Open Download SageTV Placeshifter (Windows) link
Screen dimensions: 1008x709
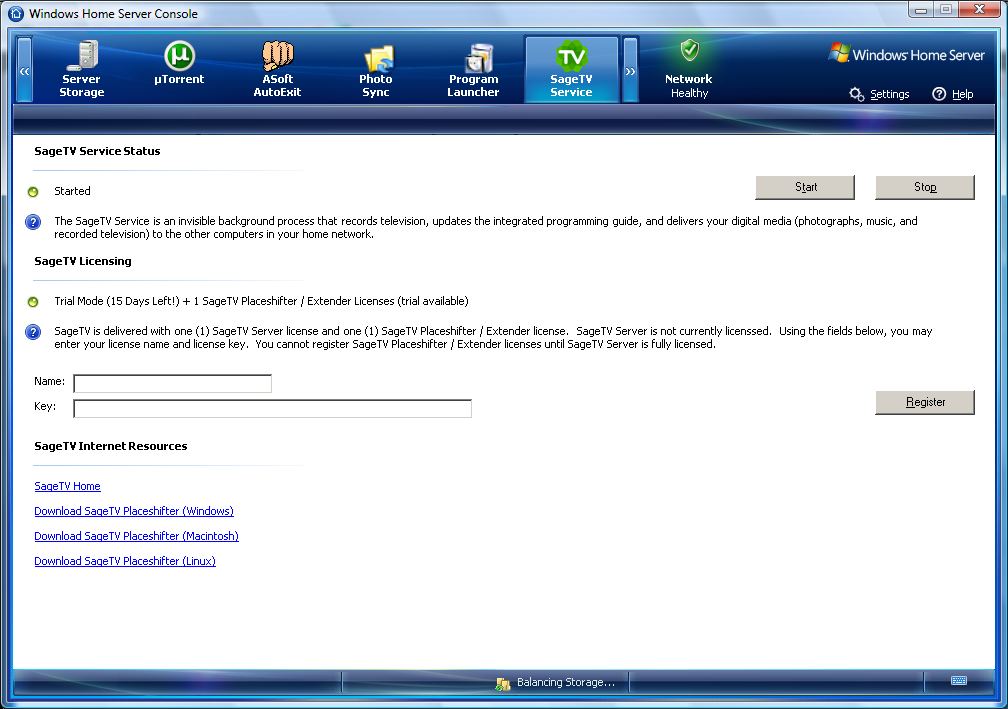pos(134,511)
